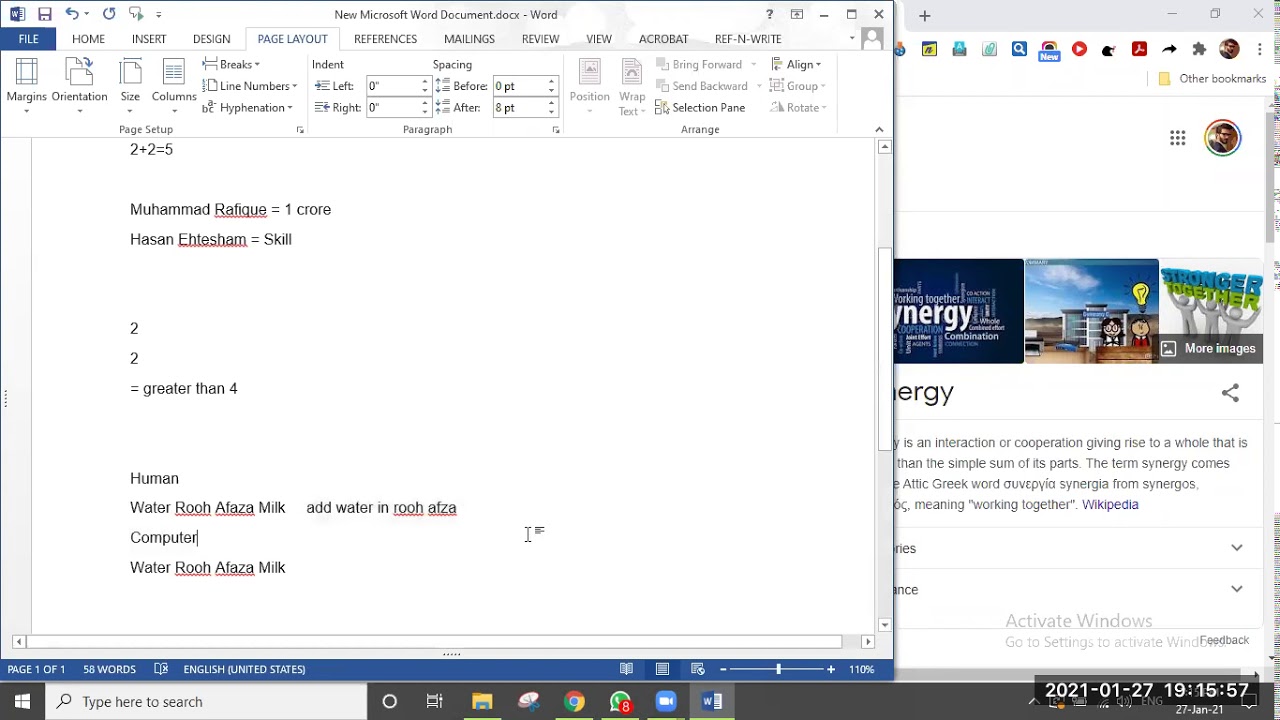Click ENGLISH (UNITED STATES) language indicator
This screenshot has width=1280, height=720.
coord(244,669)
